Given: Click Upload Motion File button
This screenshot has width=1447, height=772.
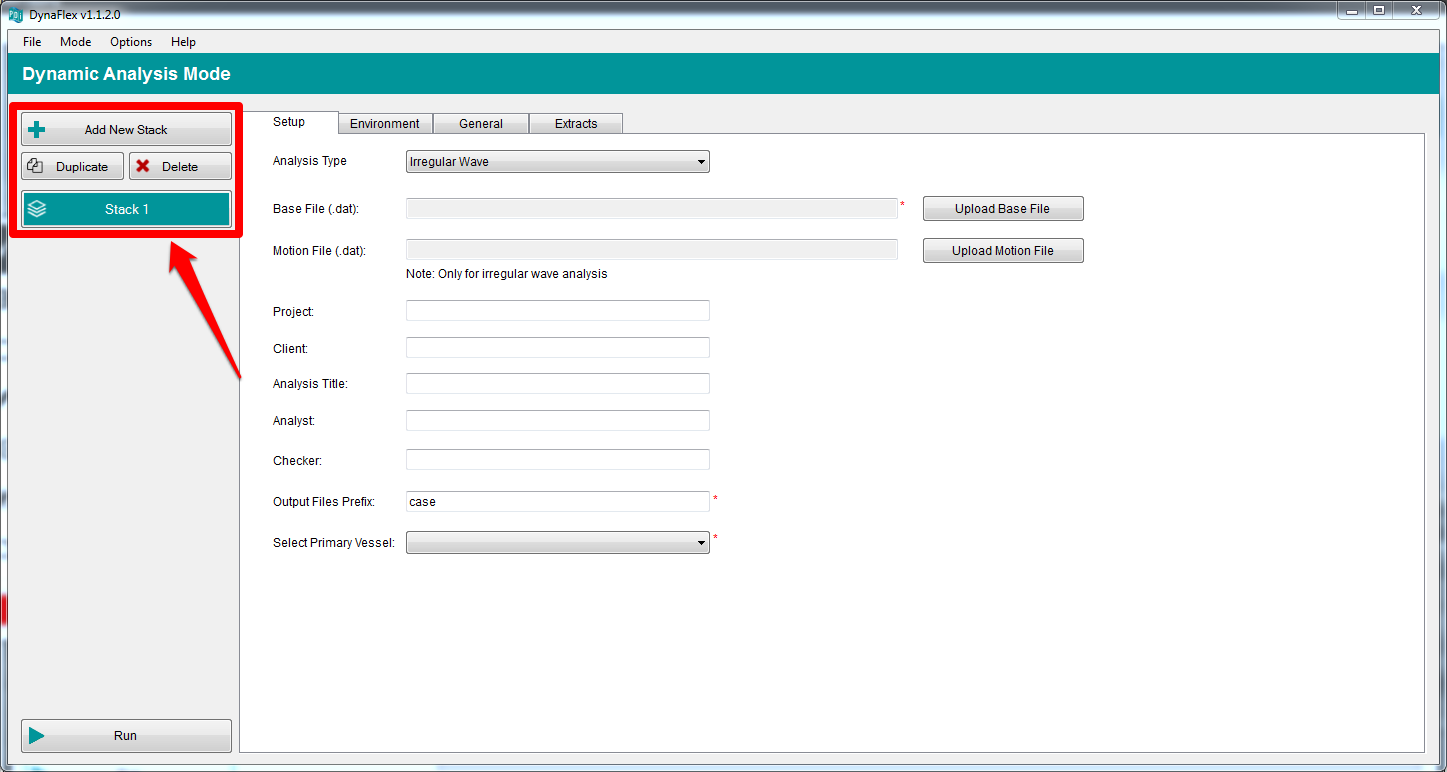Looking at the screenshot, I should tap(1003, 251).
